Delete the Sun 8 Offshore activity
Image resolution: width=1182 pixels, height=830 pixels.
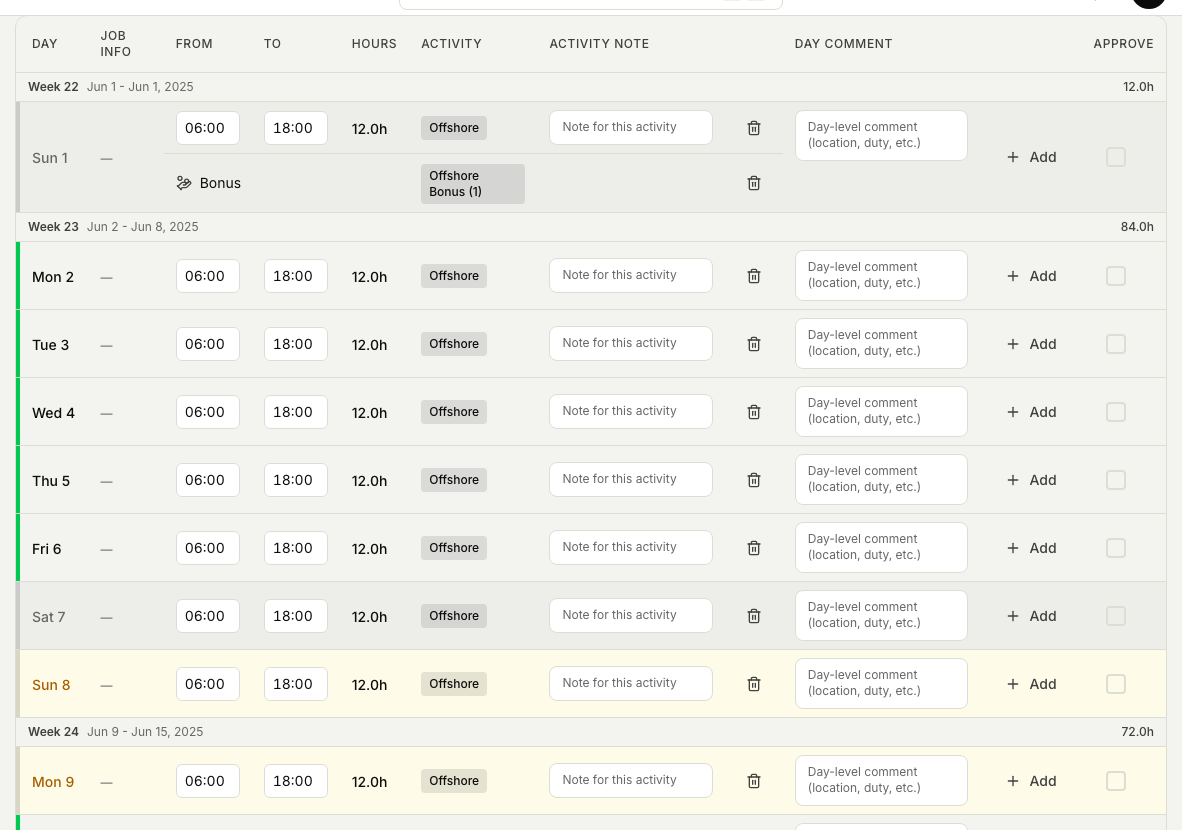tap(754, 684)
